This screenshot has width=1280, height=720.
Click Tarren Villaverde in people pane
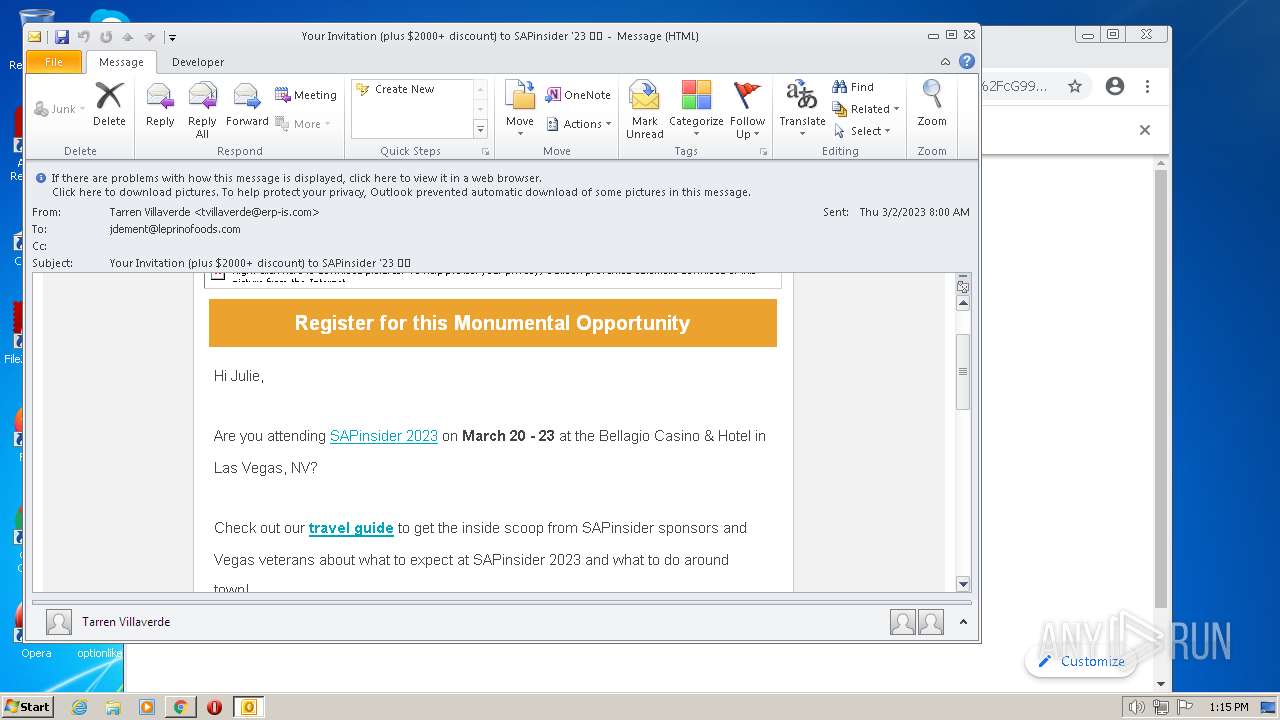126,622
